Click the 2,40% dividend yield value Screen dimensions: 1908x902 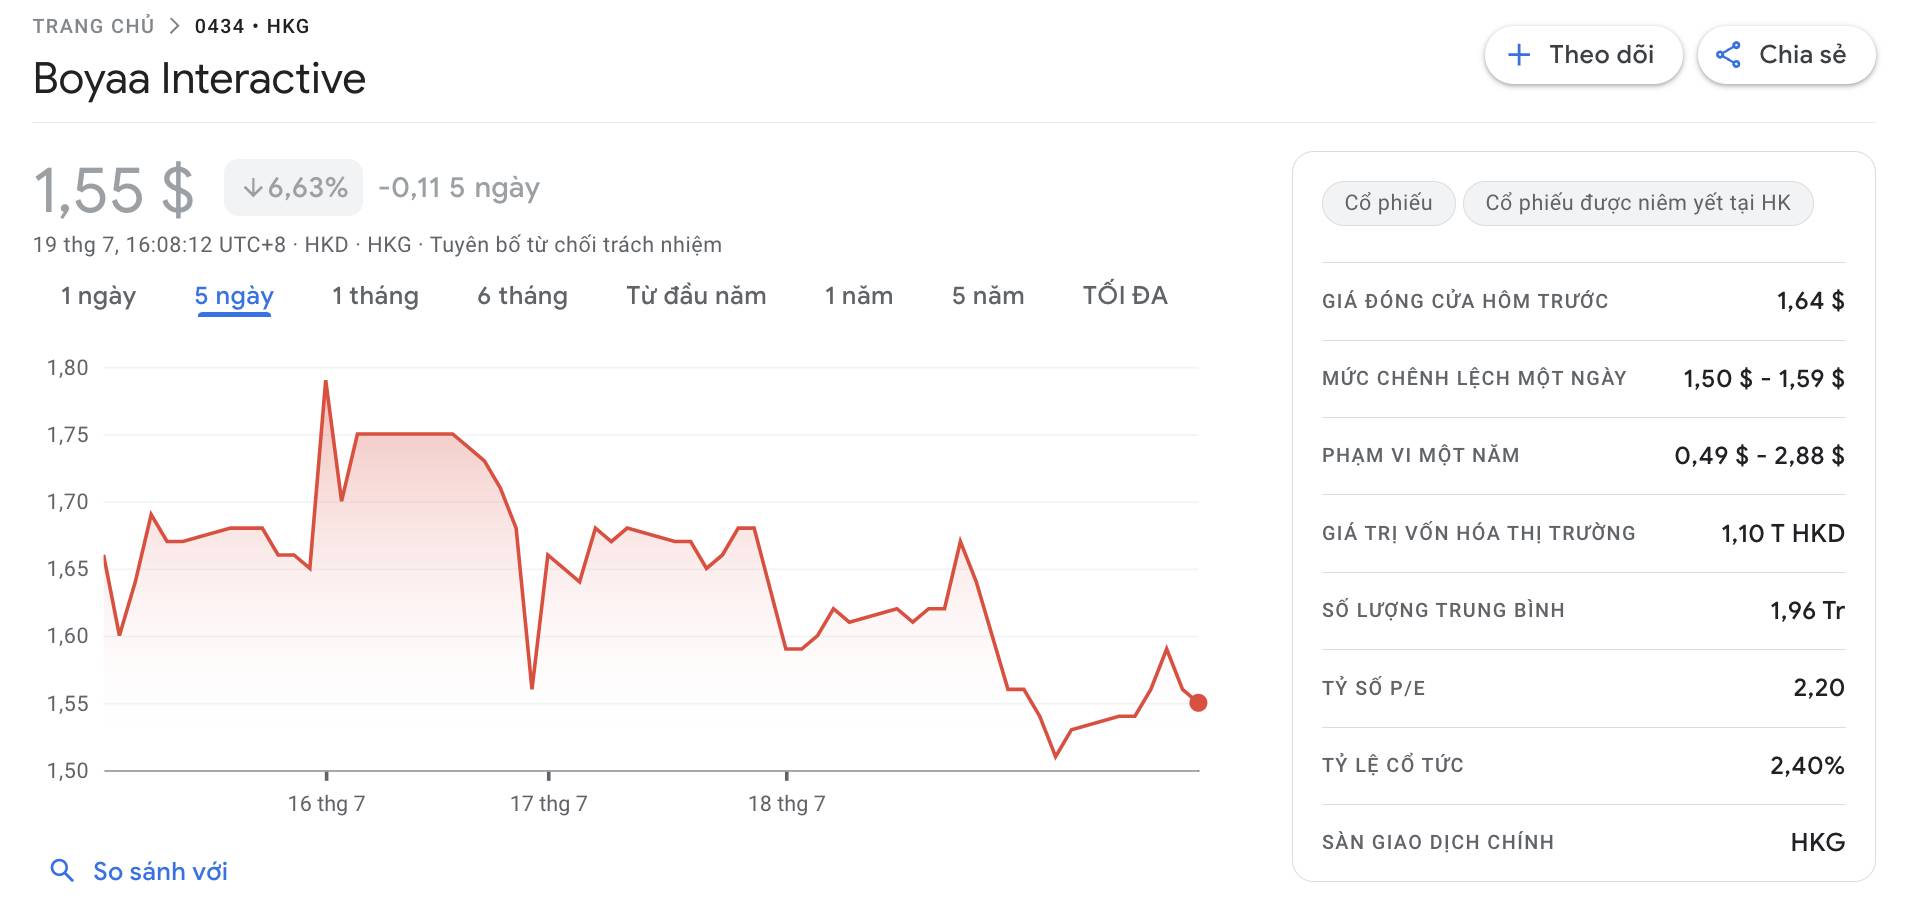(1807, 766)
